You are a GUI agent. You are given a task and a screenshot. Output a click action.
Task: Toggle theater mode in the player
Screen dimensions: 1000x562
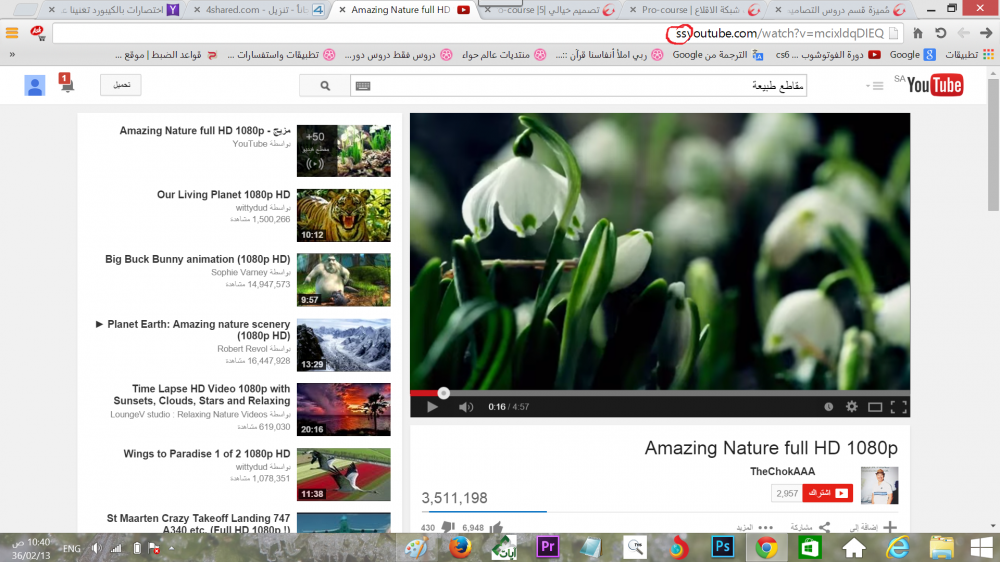tap(875, 407)
